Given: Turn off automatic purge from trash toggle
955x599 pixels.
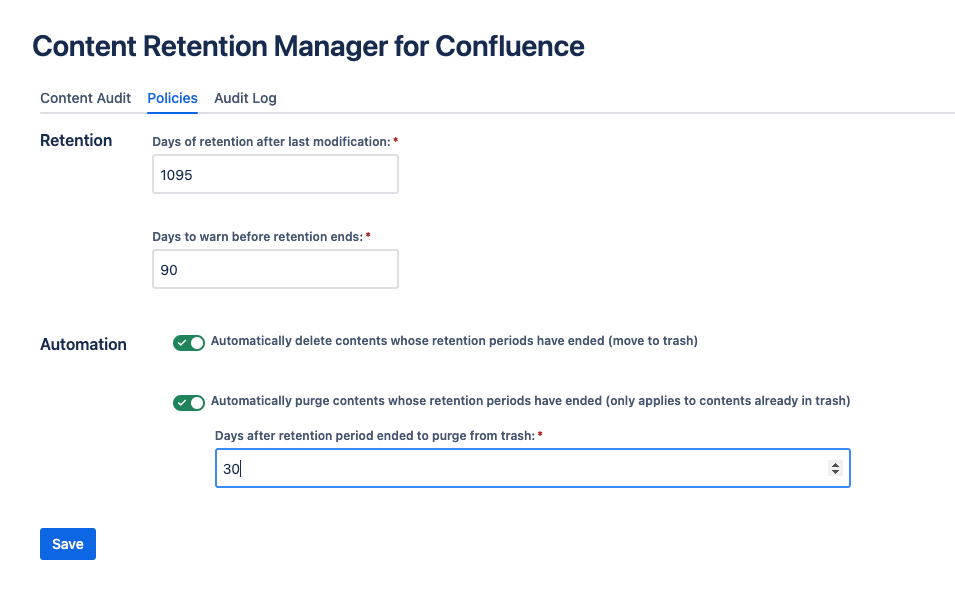Looking at the screenshot, I should [x=189, y=403].
